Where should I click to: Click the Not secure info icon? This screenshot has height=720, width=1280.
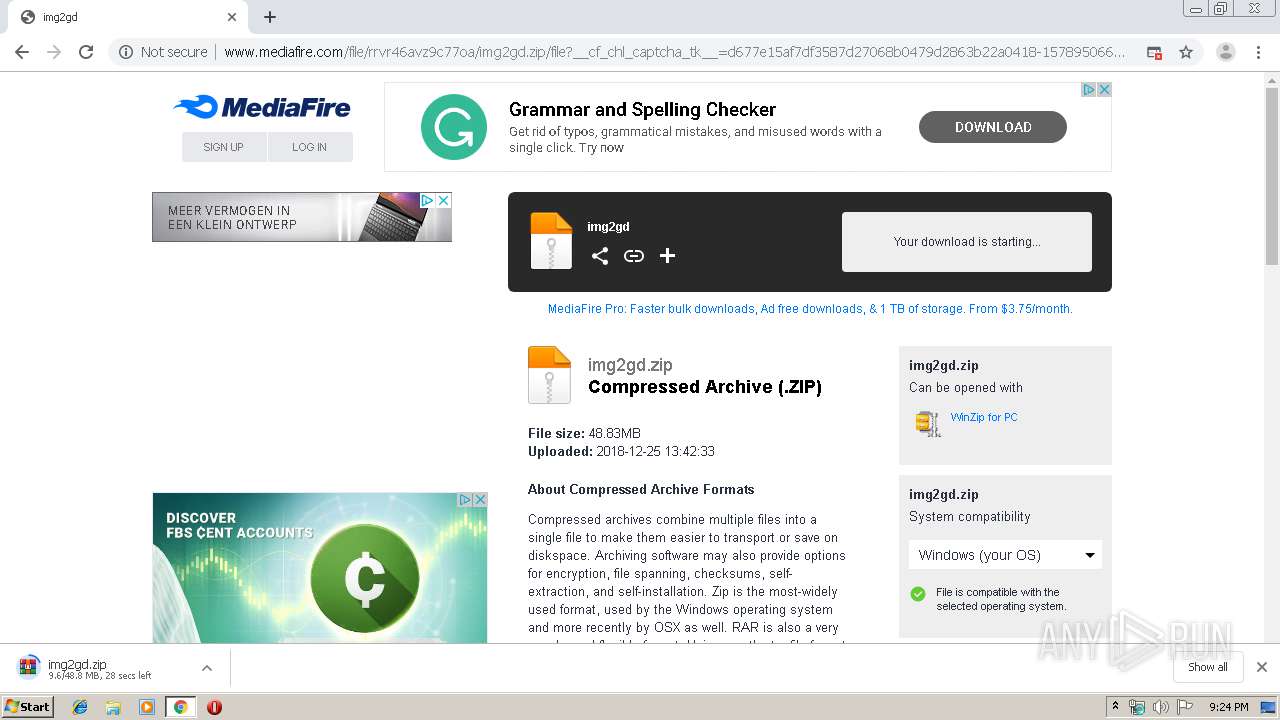pyautogui.click(x=126, y=52)
